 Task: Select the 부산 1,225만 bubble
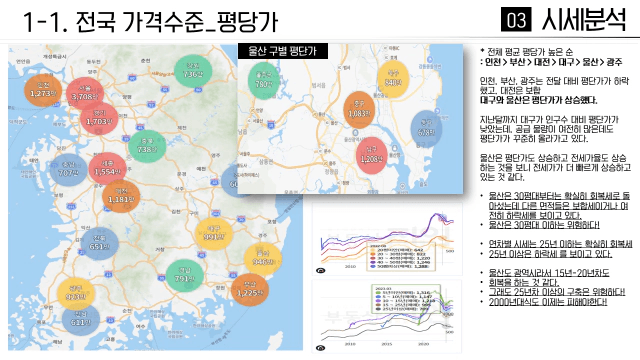[x=250, y=289]
